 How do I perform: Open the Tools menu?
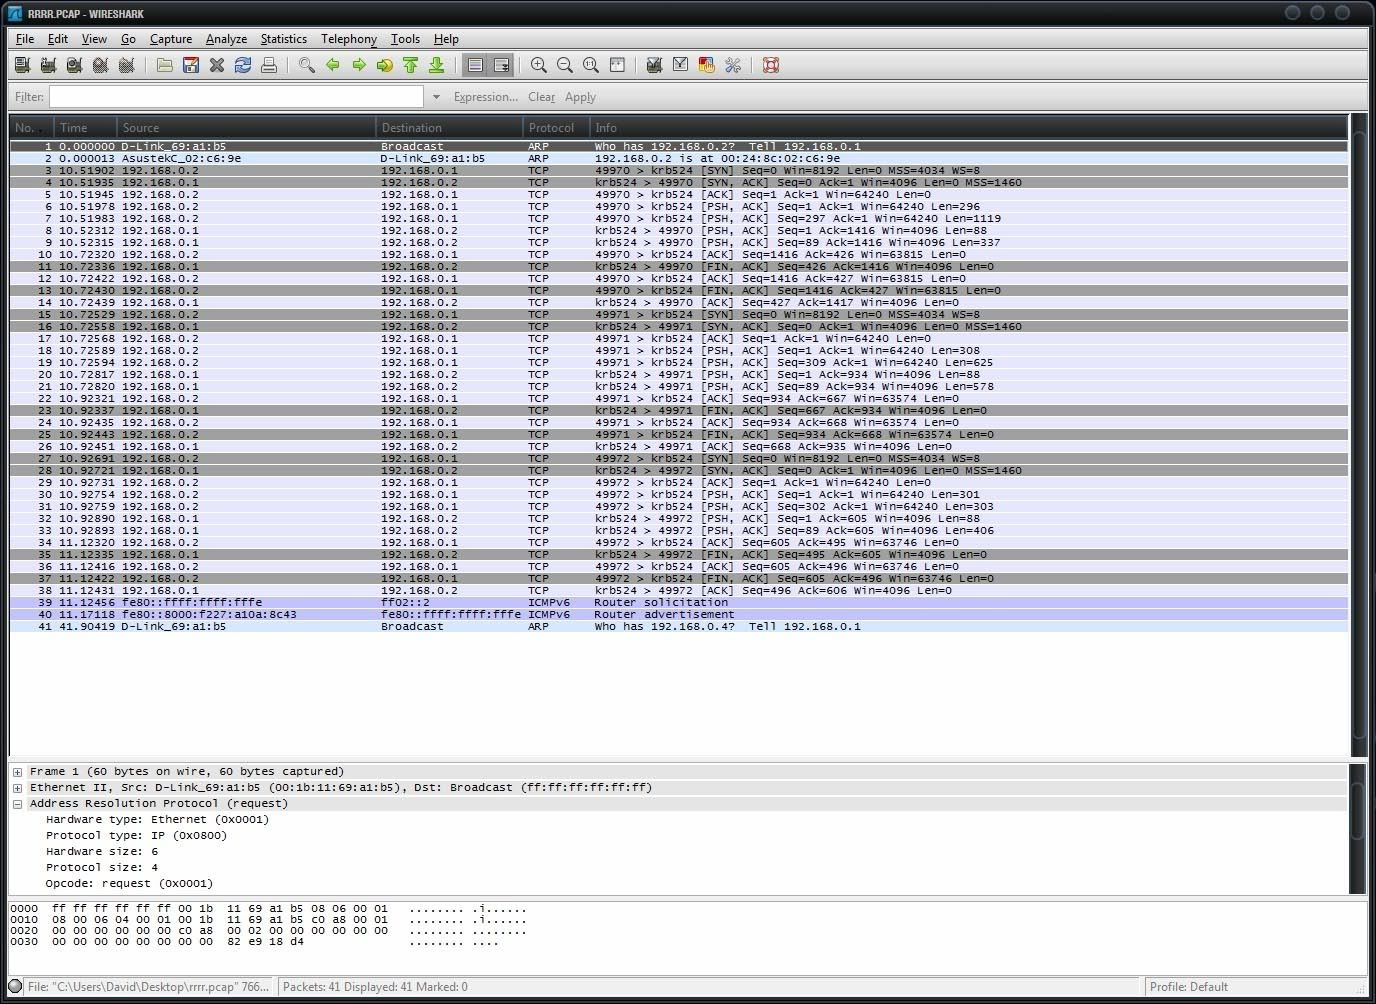point(405,39)
